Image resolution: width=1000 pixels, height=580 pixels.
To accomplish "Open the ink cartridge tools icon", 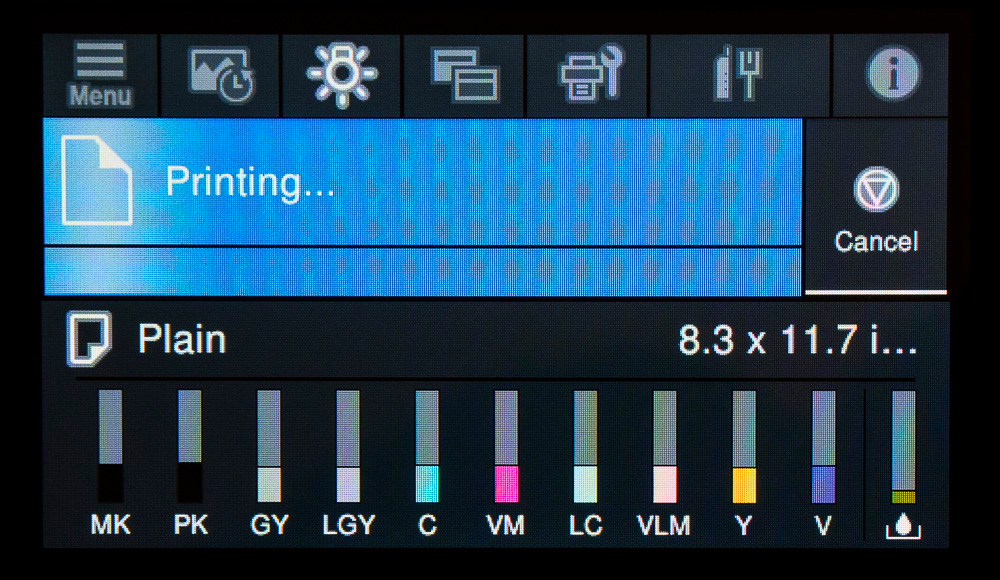I will tap(740, 75).
